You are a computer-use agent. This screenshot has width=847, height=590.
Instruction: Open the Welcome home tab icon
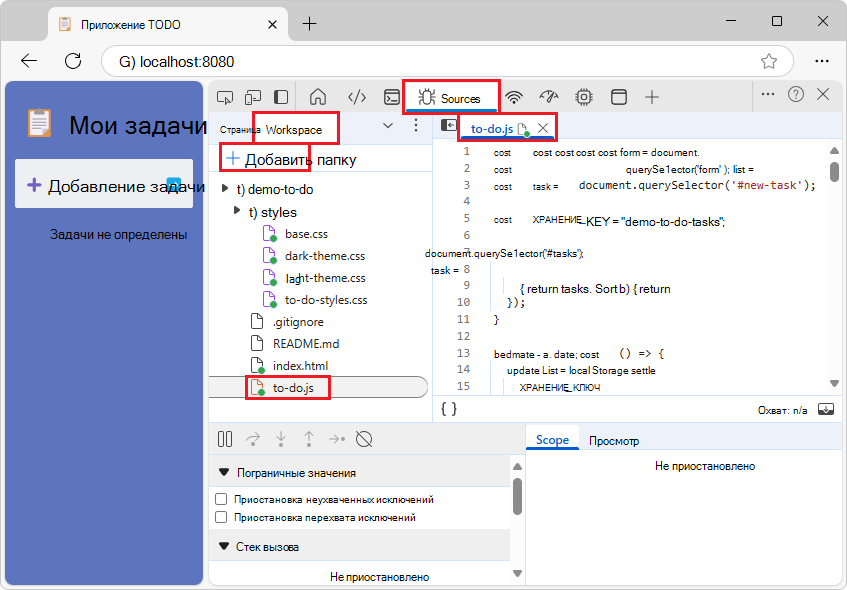pos(318,97)
